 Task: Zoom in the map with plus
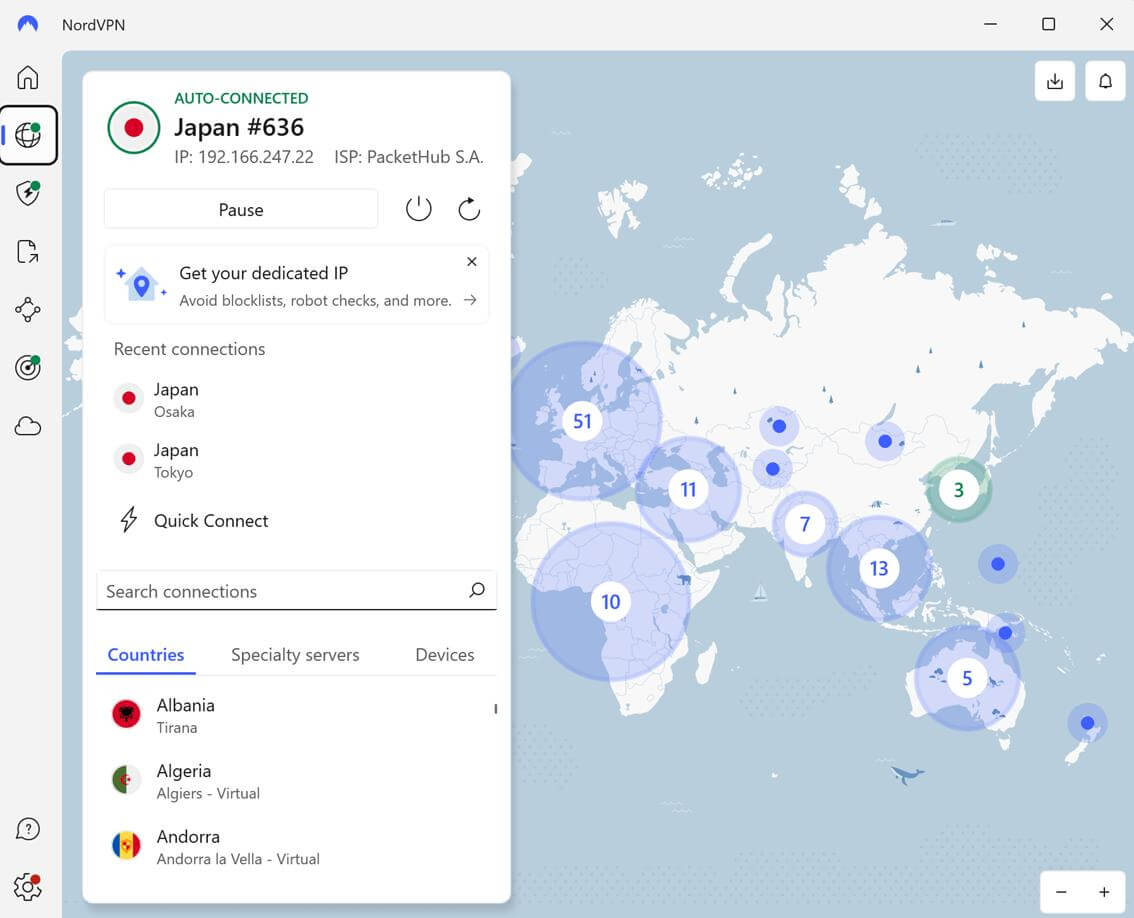point(1104,892)
